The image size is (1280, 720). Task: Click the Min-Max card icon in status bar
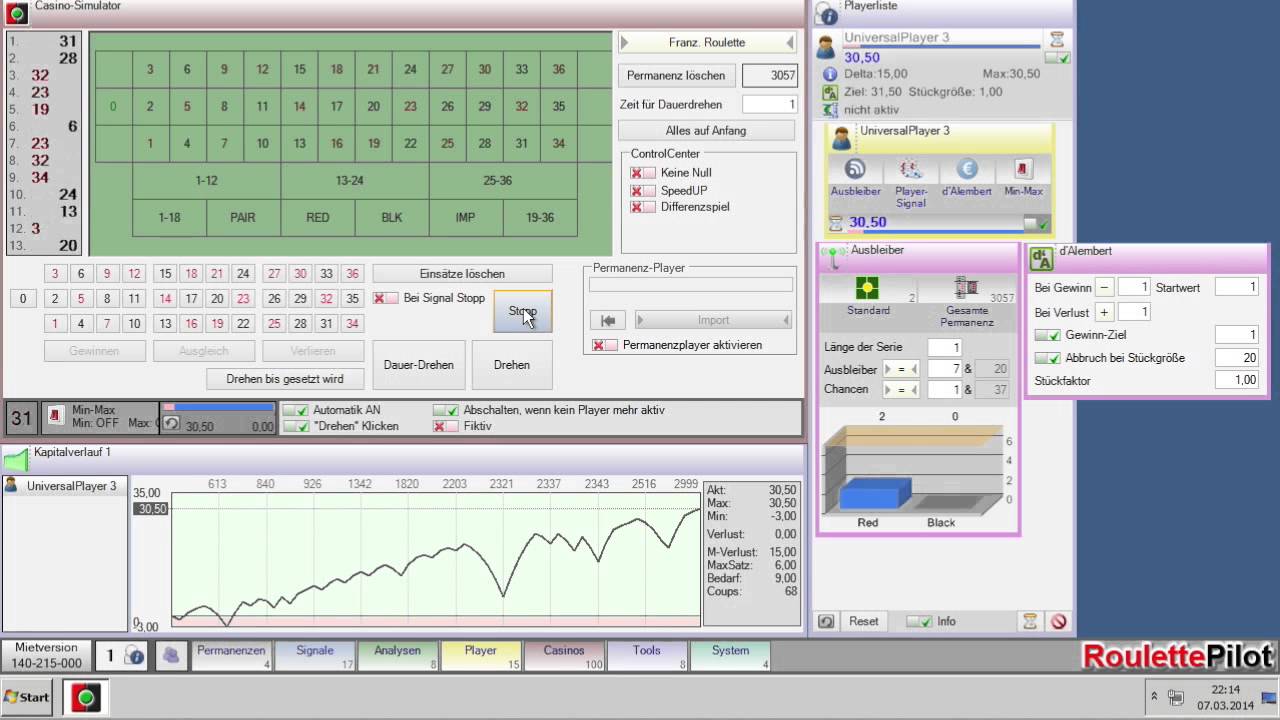coord(56,414)
